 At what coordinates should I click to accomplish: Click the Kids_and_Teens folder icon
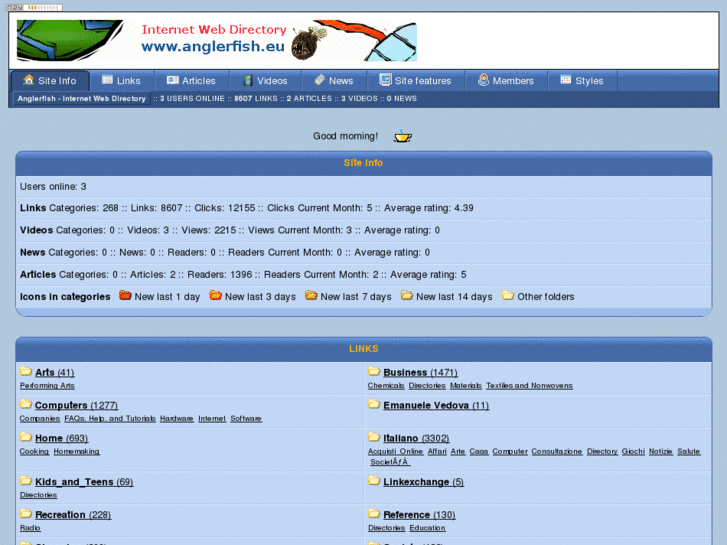click(x=26, y=481)
